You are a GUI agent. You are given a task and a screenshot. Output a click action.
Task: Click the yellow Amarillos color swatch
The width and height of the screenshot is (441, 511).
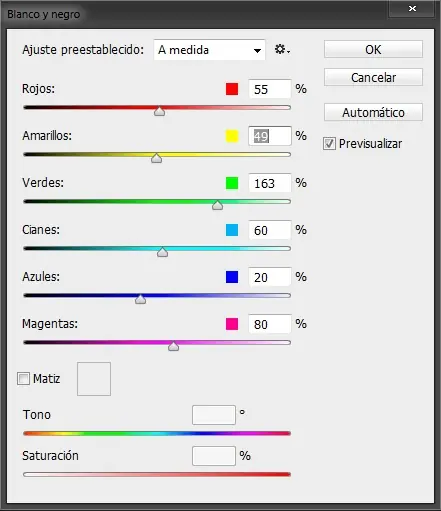click(232, 136)
